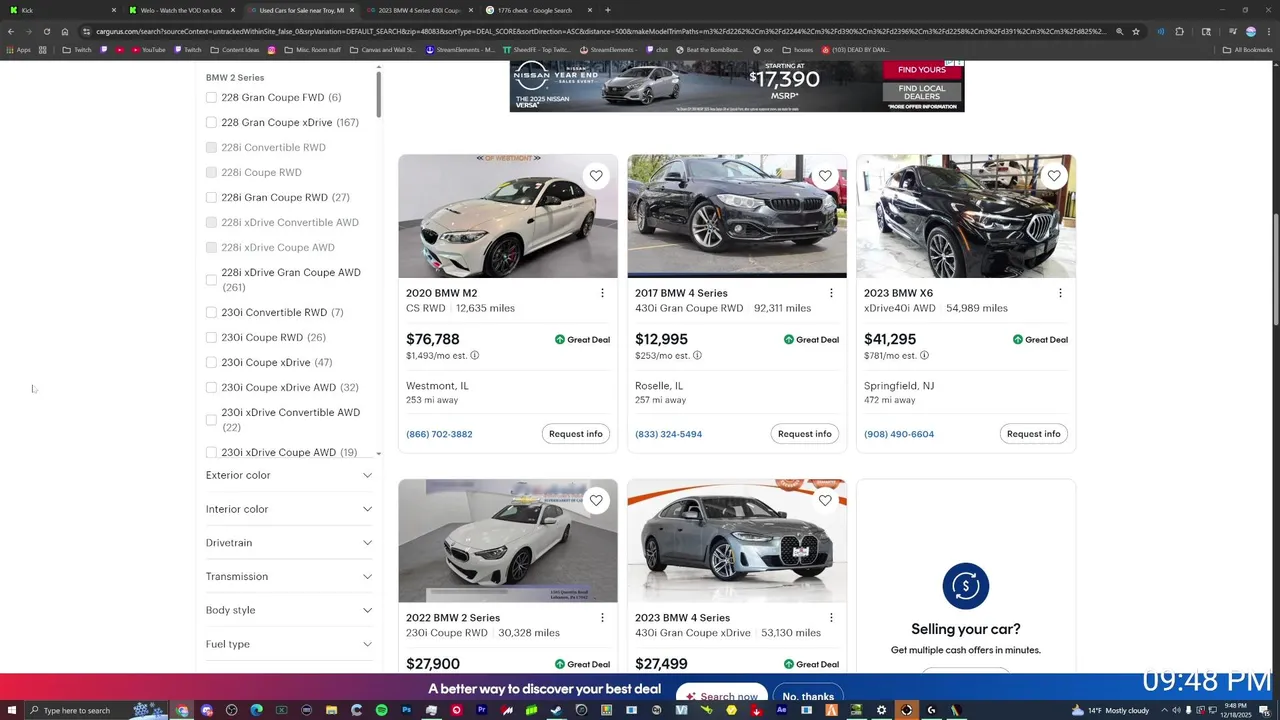This screenshot has height=720, width=1280.
Task: Switch to the Kick browser tab
Action: pyautogui.click(x=60, y=10)
